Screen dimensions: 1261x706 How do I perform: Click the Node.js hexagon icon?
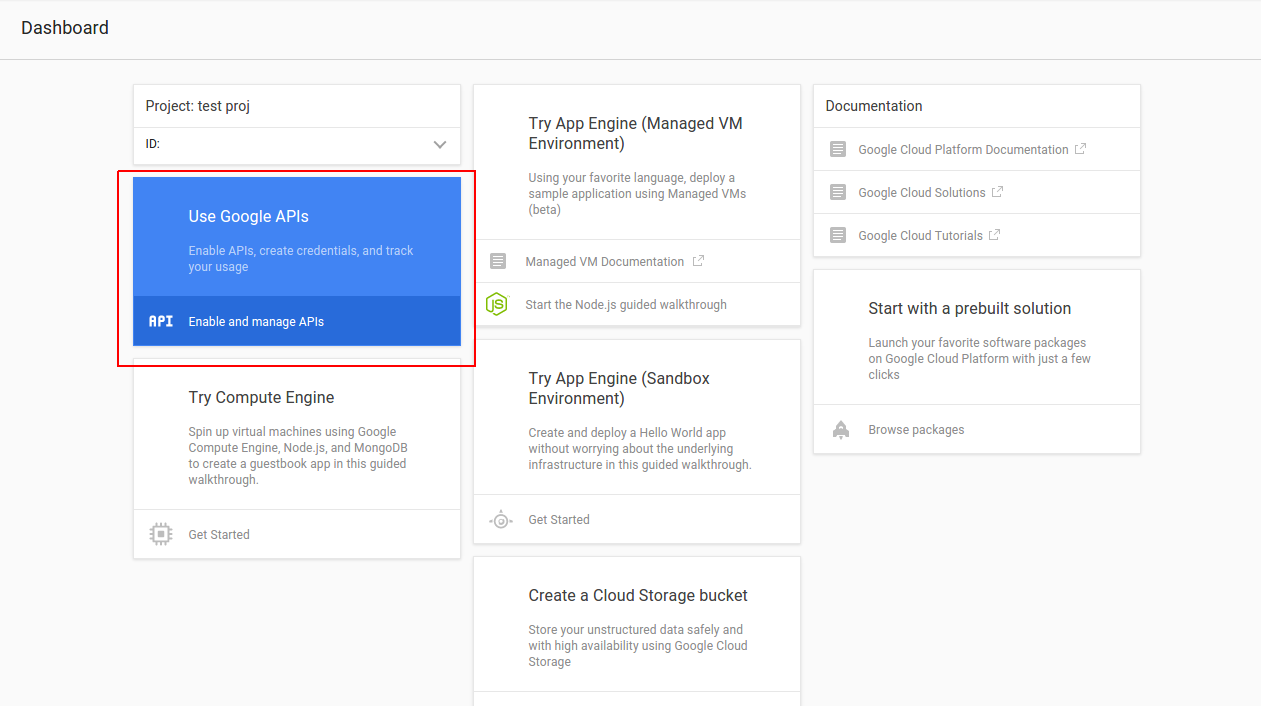[x=497, y=304]
